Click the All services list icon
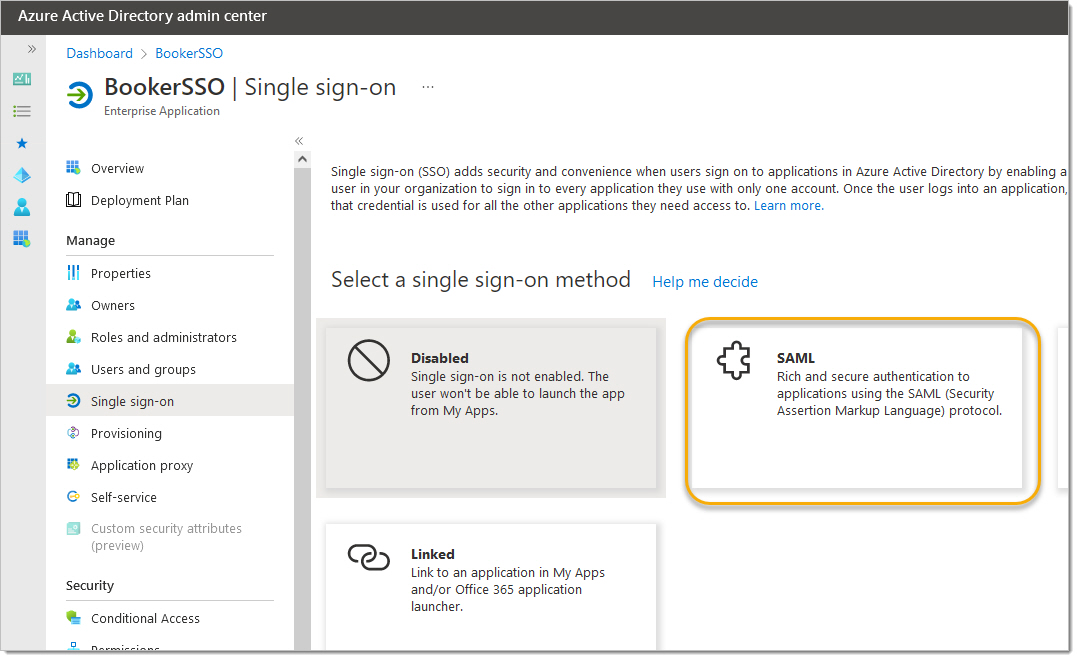Image resolution: width=1077 pixels, height=659 pixels. 22,111
